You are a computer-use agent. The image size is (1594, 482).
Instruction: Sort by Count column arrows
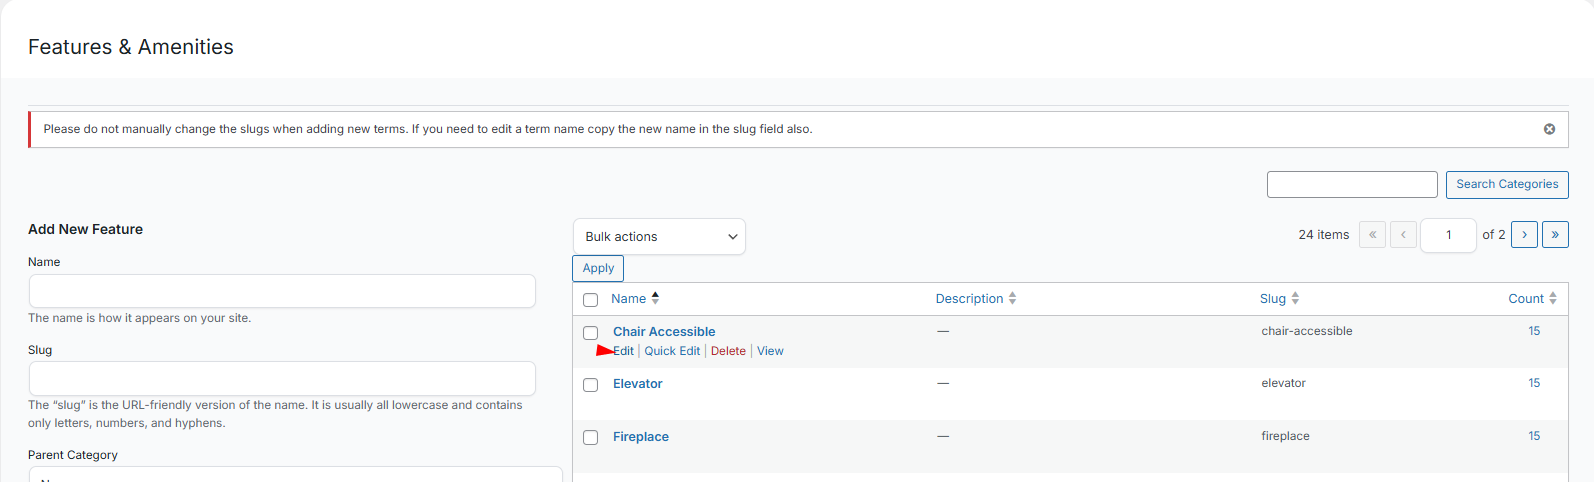click(1552, 298)
